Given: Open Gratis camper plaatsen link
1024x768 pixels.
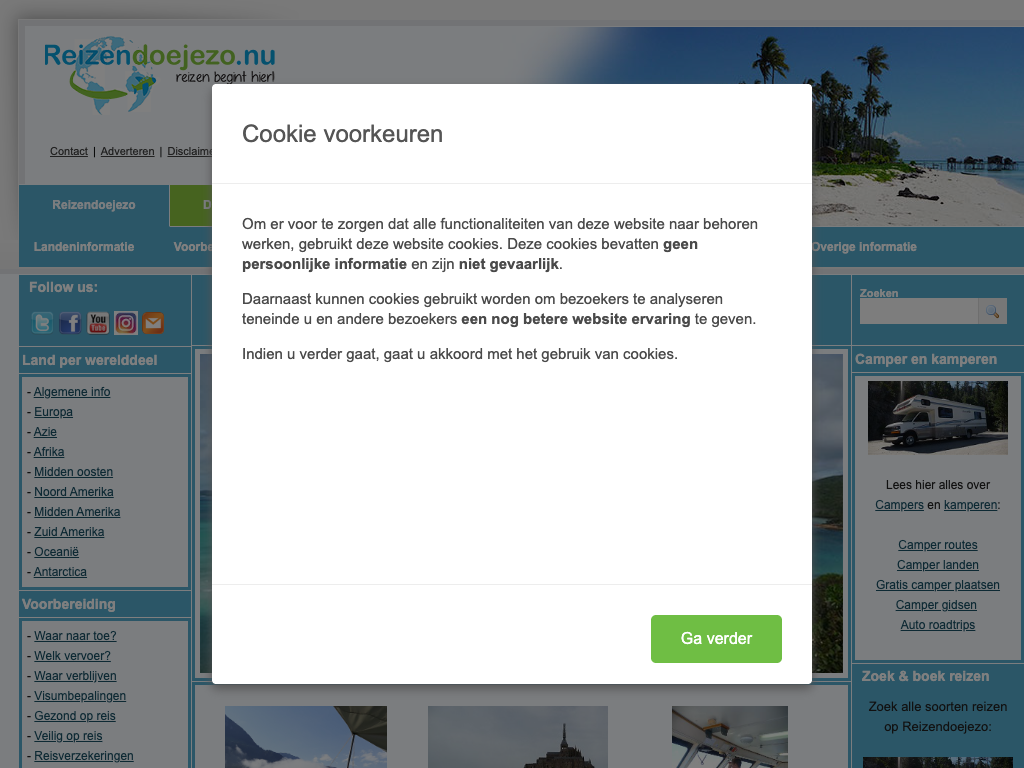Looking at the screenshot, I should tap(938, 585).
